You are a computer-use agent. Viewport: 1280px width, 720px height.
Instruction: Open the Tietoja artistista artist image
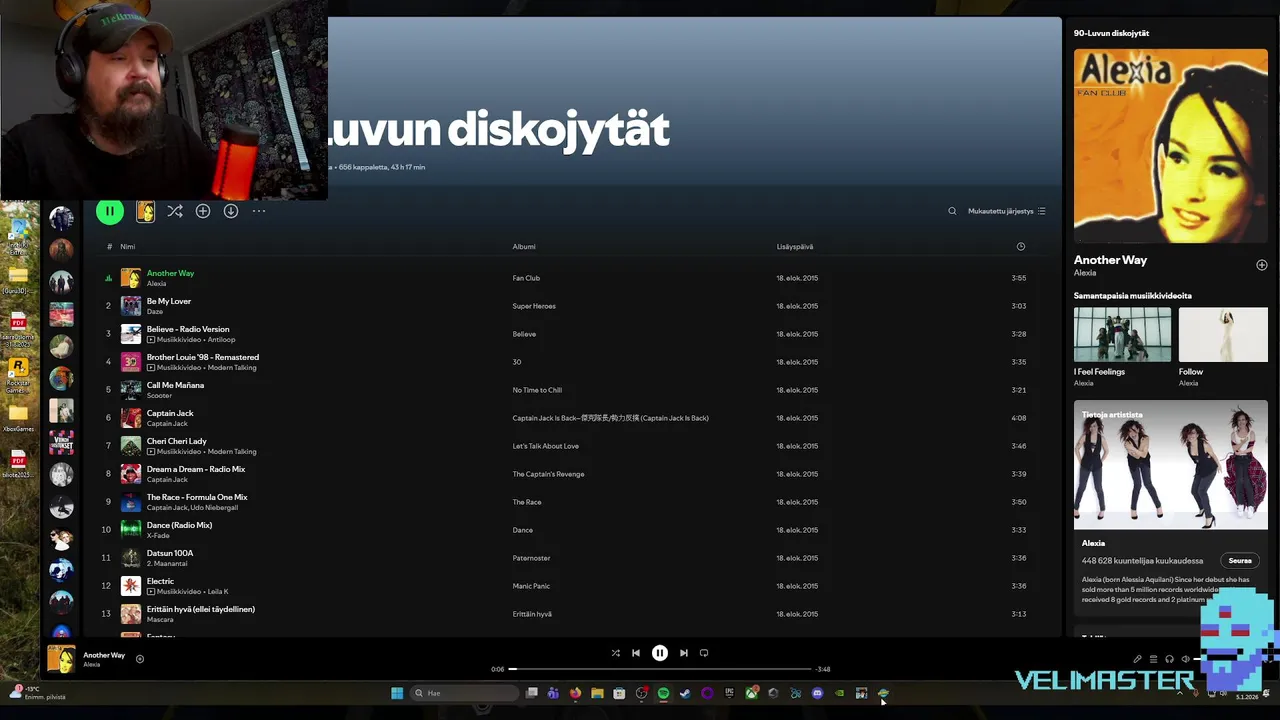click(x=1171, y=465)
